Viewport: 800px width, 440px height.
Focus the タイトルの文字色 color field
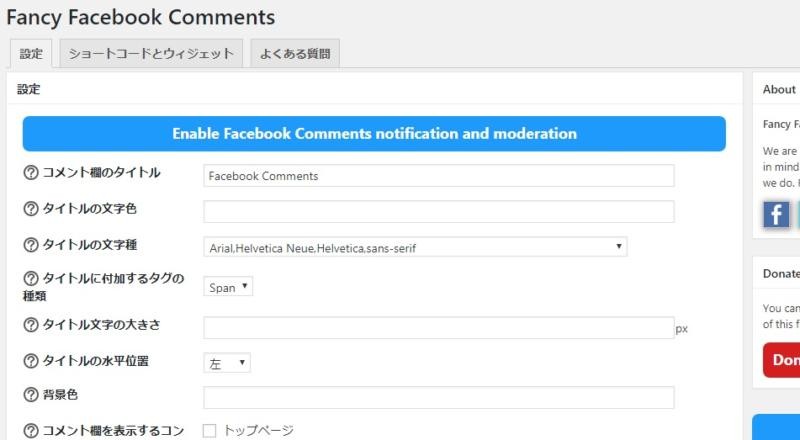[x=438, y=211]
